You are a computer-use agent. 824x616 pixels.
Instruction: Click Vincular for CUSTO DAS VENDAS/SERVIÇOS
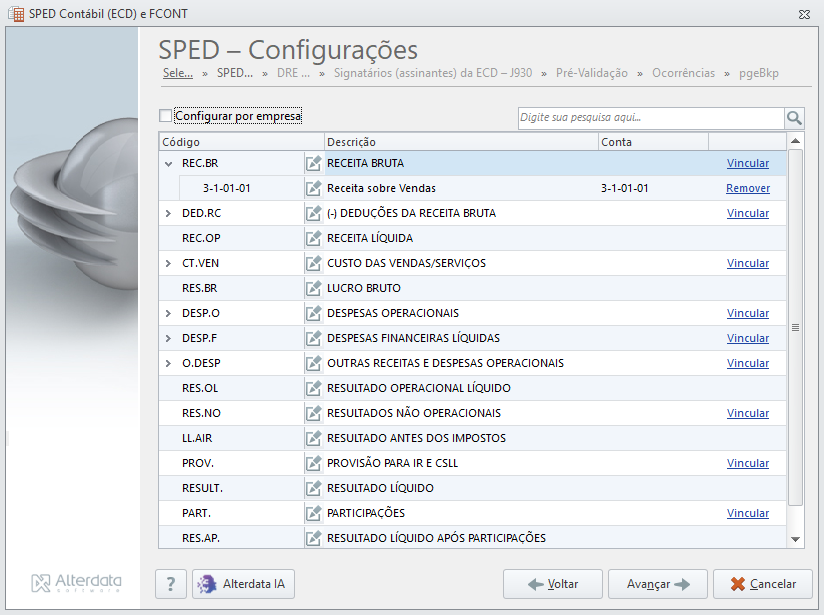click(748, 263)
